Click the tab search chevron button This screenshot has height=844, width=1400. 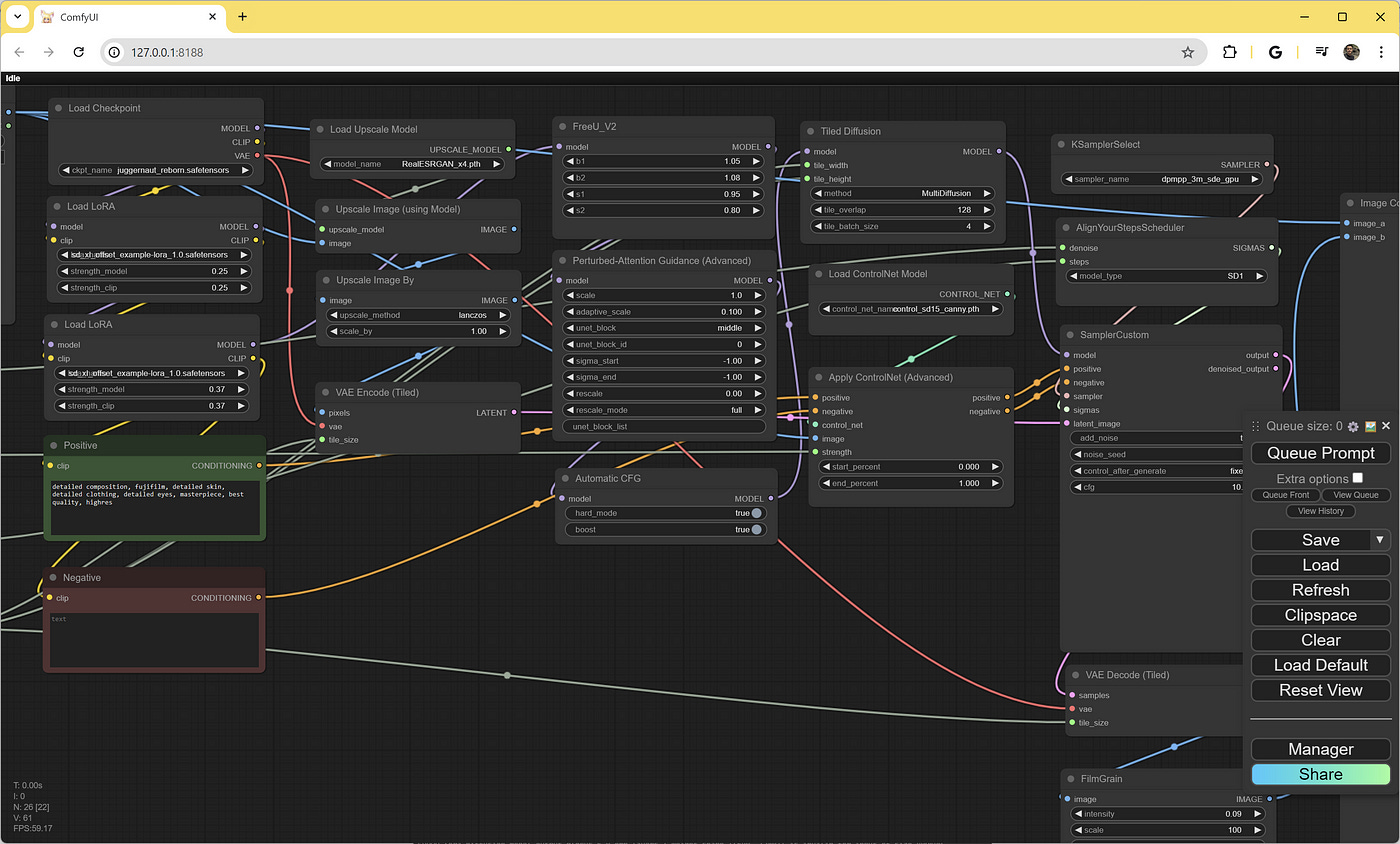(x=17, y=17)
